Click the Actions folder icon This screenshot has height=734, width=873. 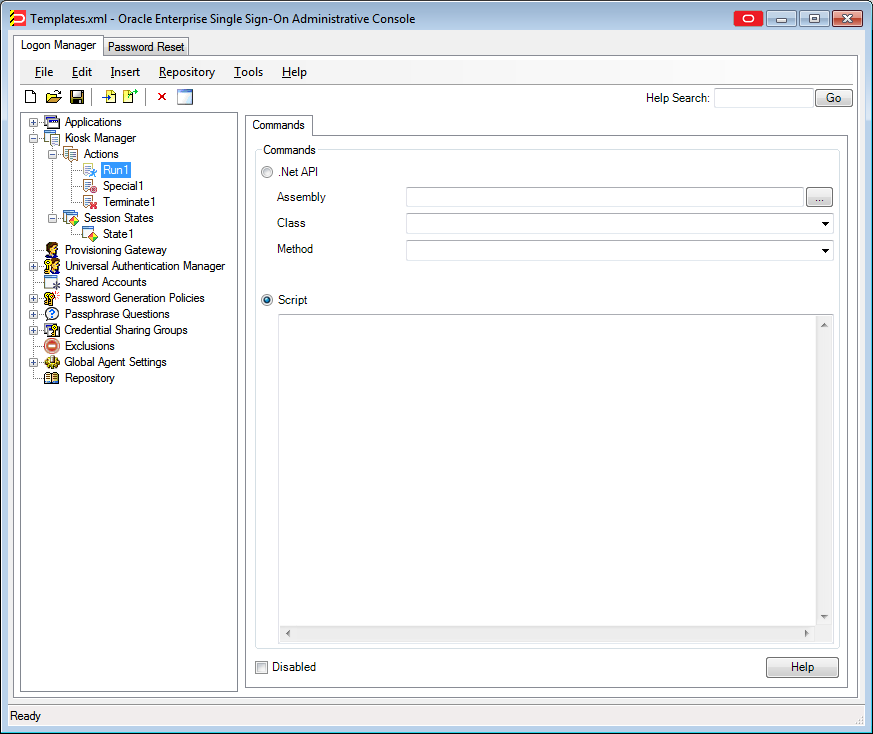tap(71, 154)
